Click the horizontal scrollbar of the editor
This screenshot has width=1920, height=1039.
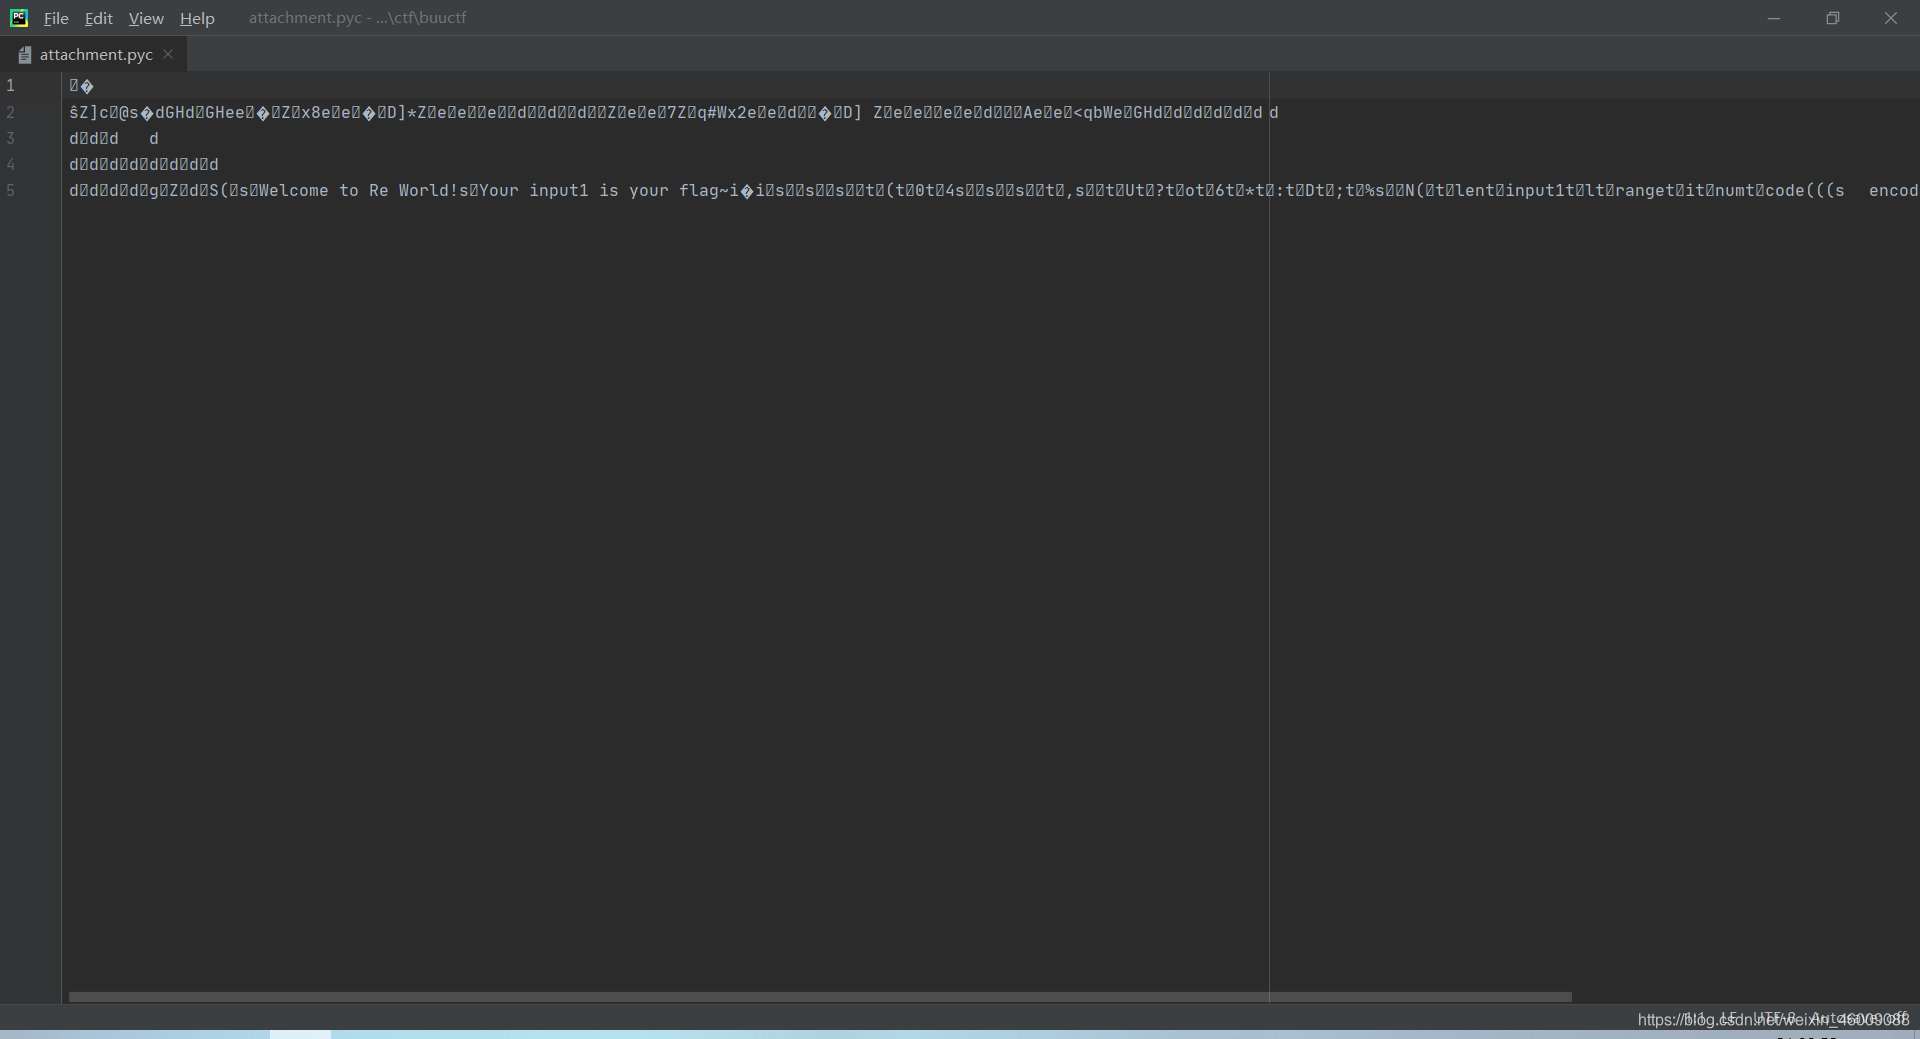(x=820, y=997)
